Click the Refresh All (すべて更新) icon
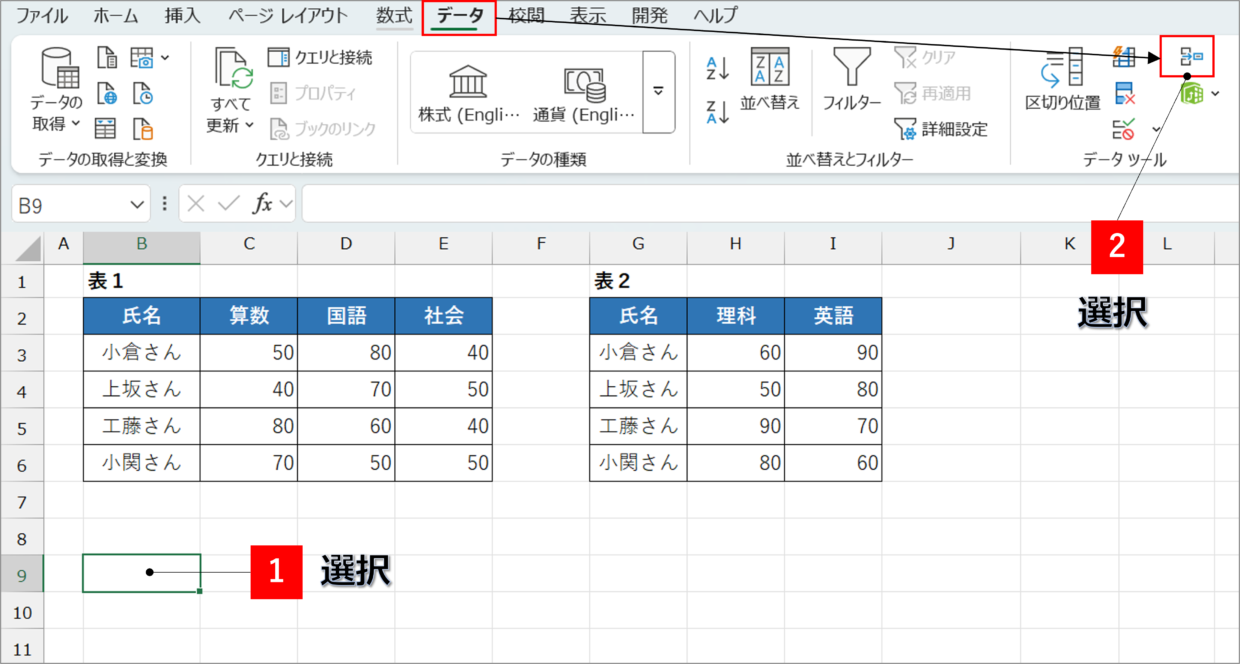The width and height of the screenshot is (1240, 664). coord(234,68)
